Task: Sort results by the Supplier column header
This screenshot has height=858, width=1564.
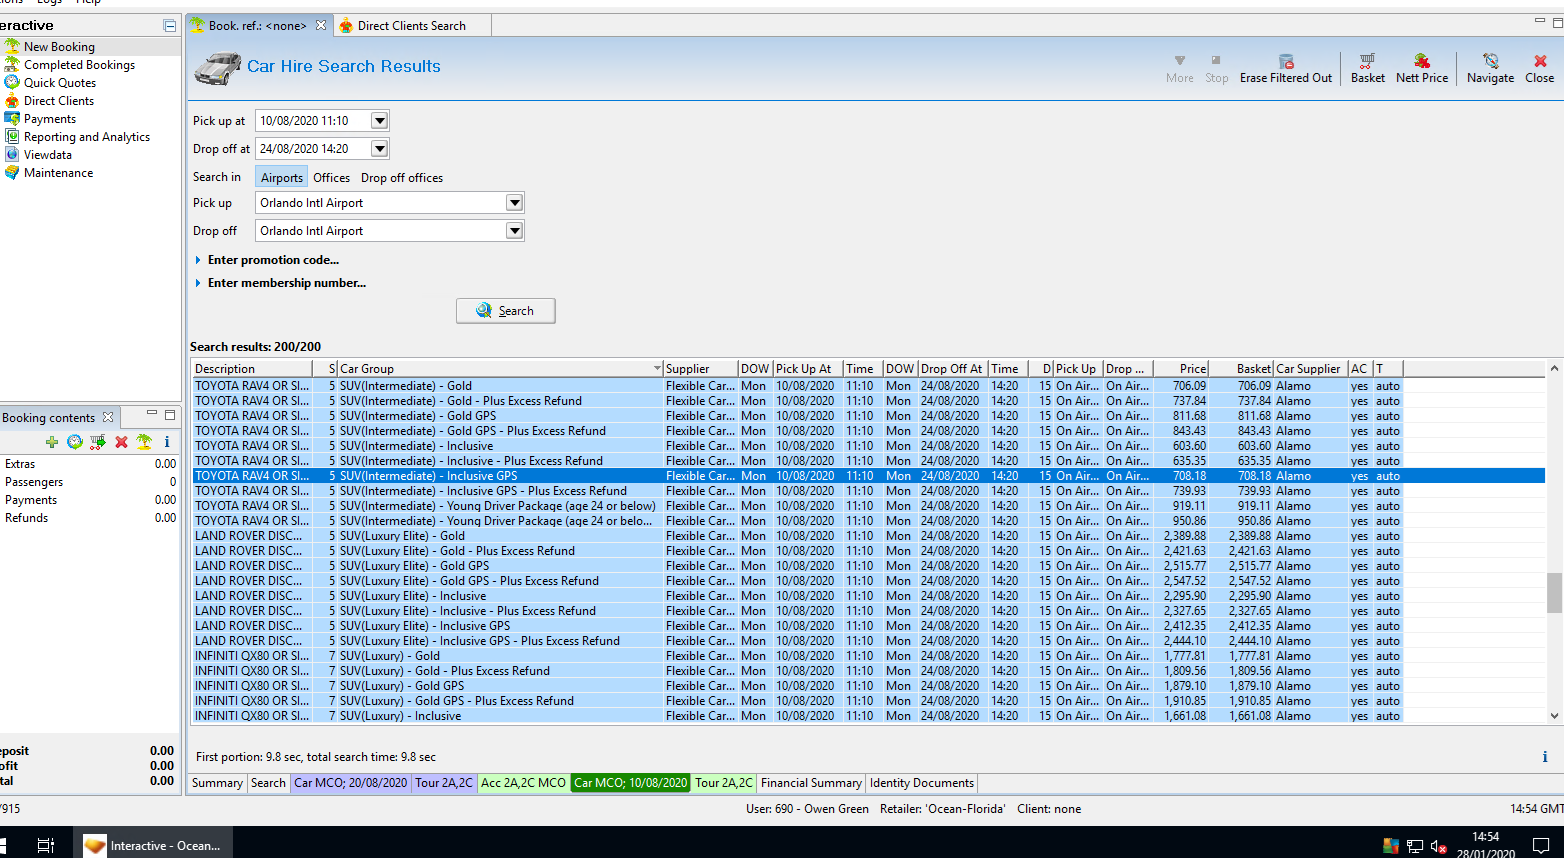Action: click(700, 369)
